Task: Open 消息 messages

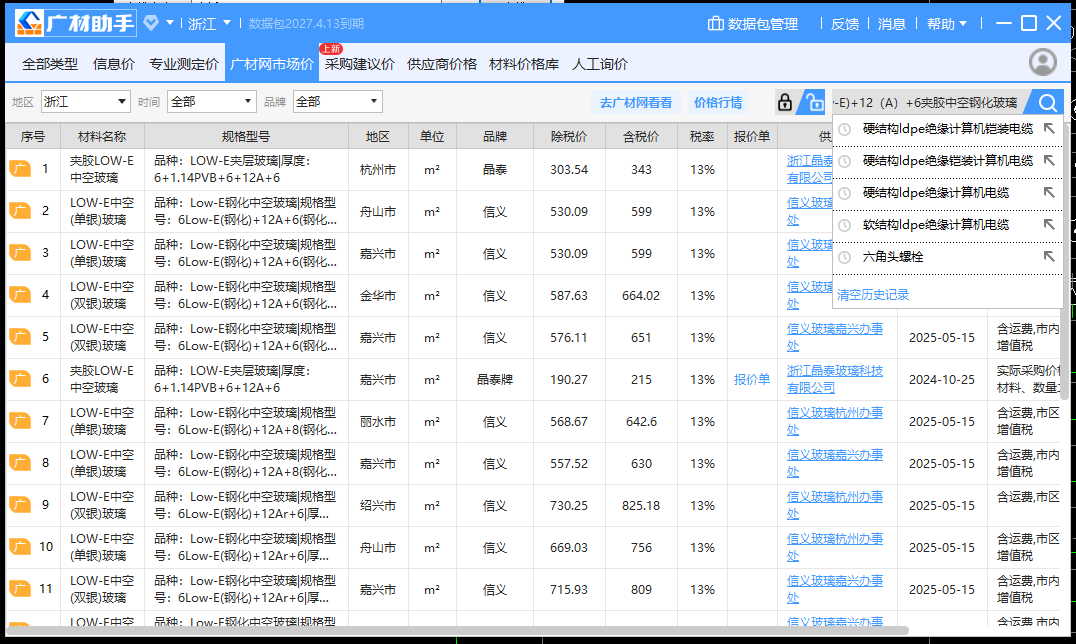Action: click(891, 23)
